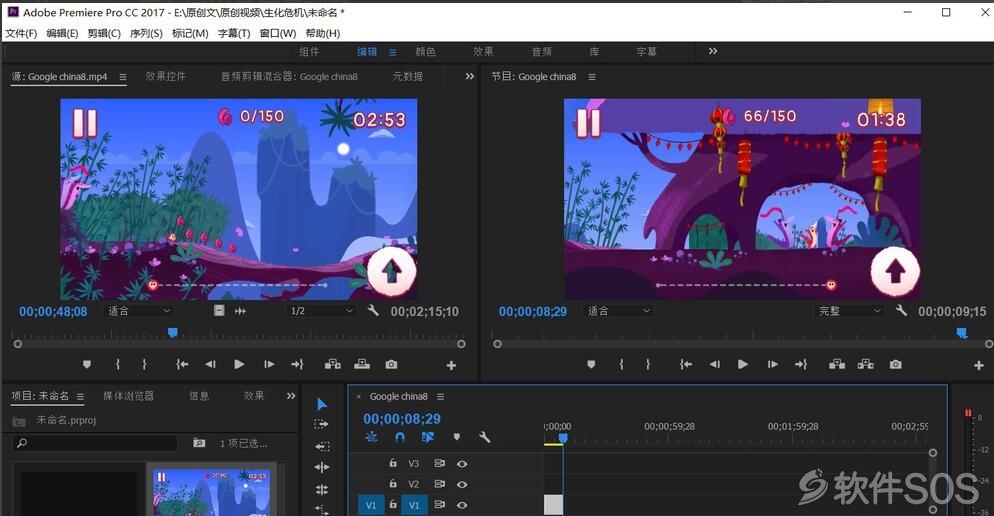The height and width of the screenshot is (516, 994).
Task: Click Extract button in Program monitor
Action: tap(865, 364)
